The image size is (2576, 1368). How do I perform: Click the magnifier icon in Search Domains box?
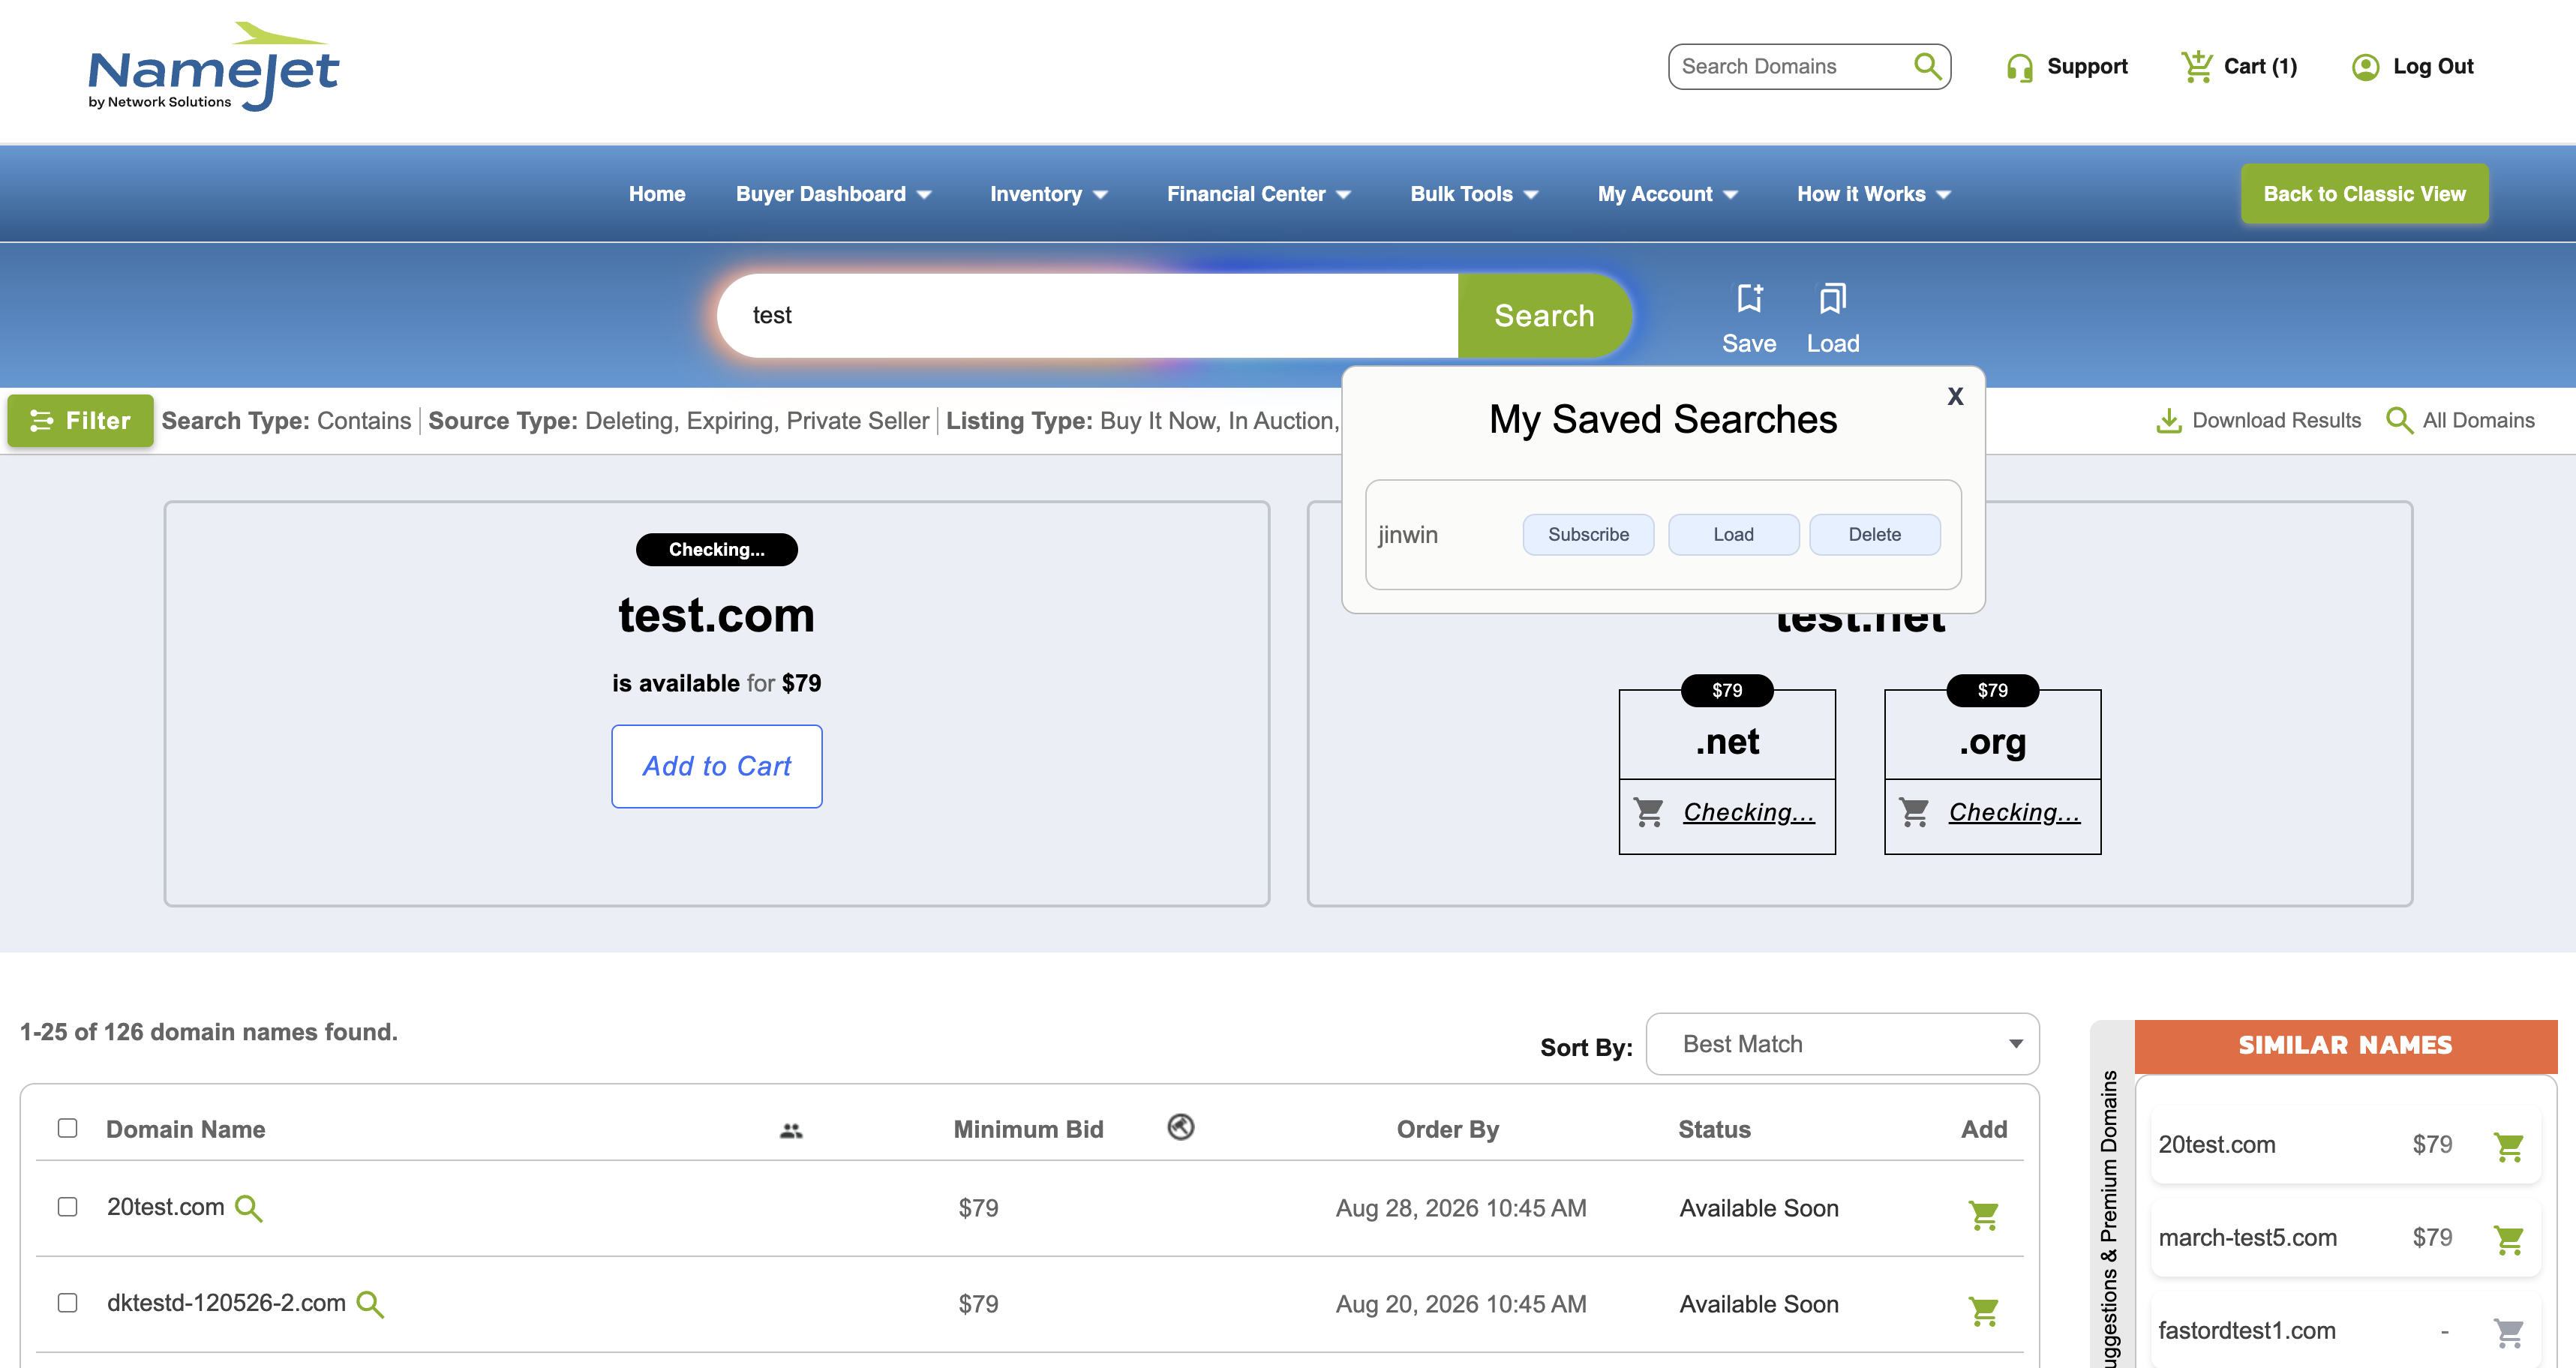click(x=1927, y=66)
